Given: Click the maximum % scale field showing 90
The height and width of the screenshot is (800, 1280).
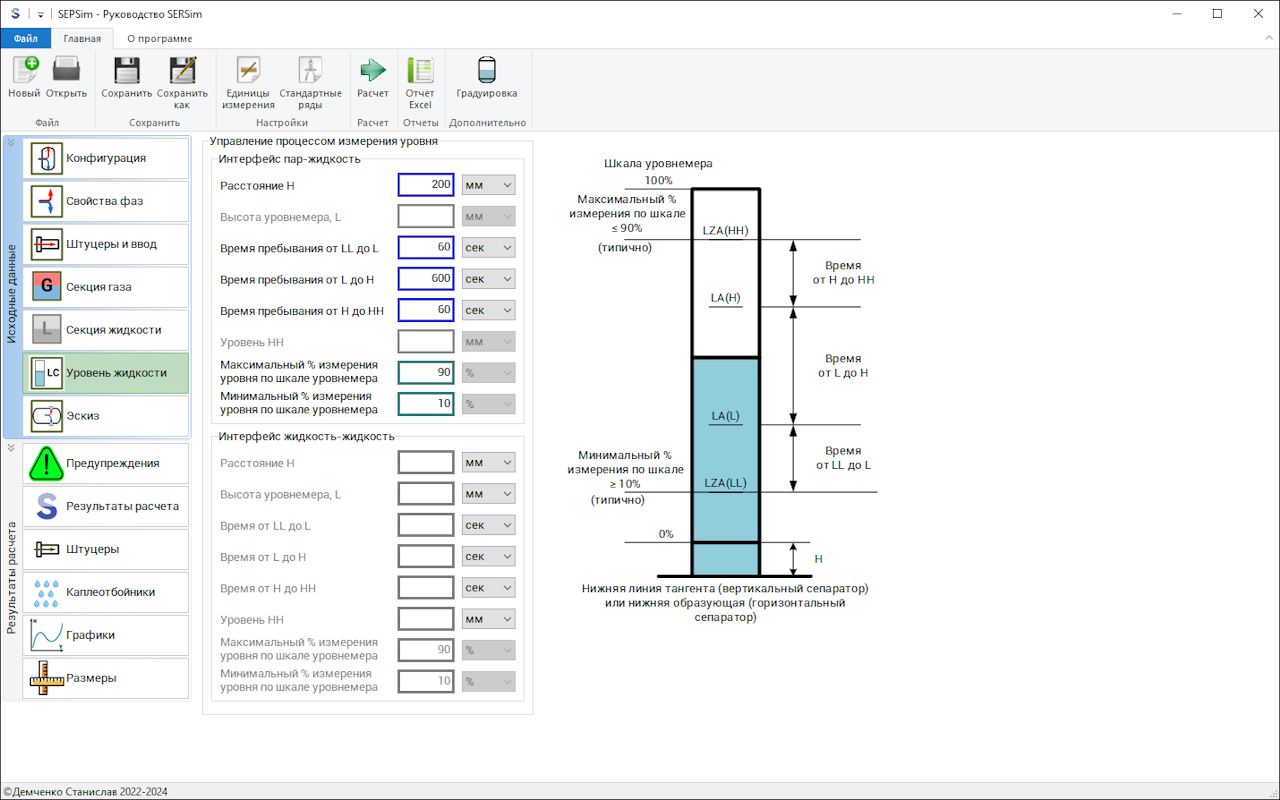Looking at the screenshot, I should 426,372.
